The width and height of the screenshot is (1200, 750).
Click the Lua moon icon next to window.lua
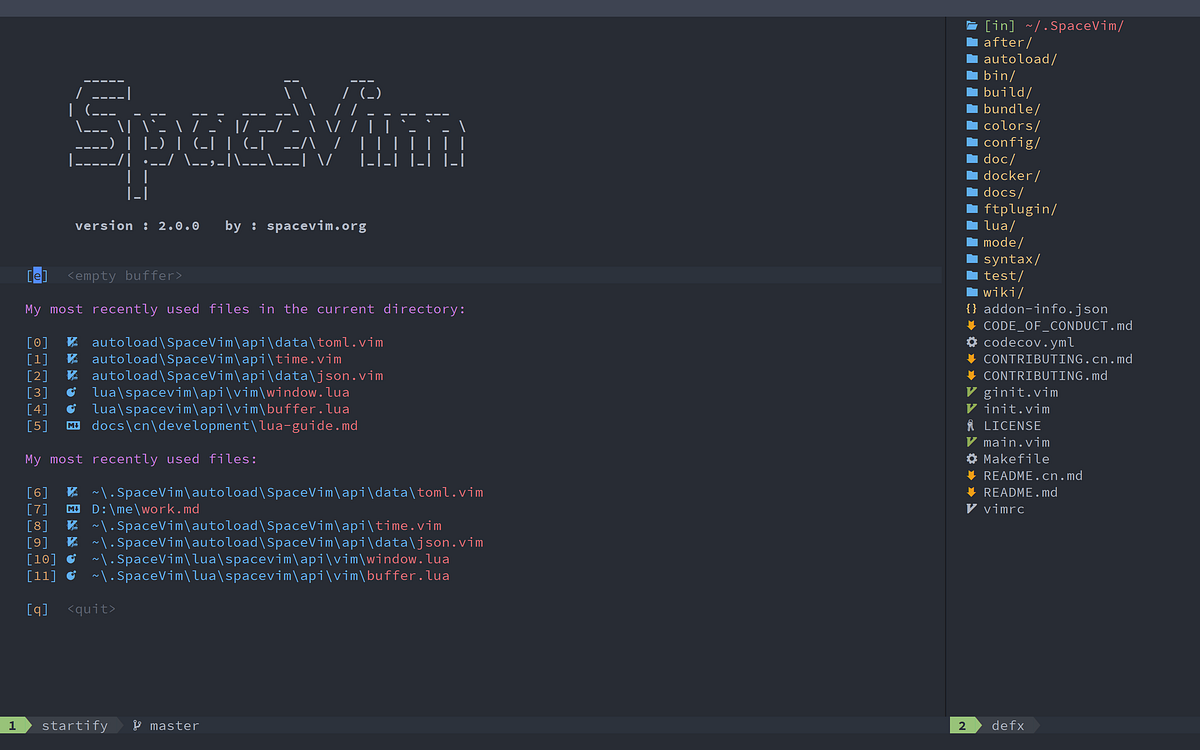70,392
